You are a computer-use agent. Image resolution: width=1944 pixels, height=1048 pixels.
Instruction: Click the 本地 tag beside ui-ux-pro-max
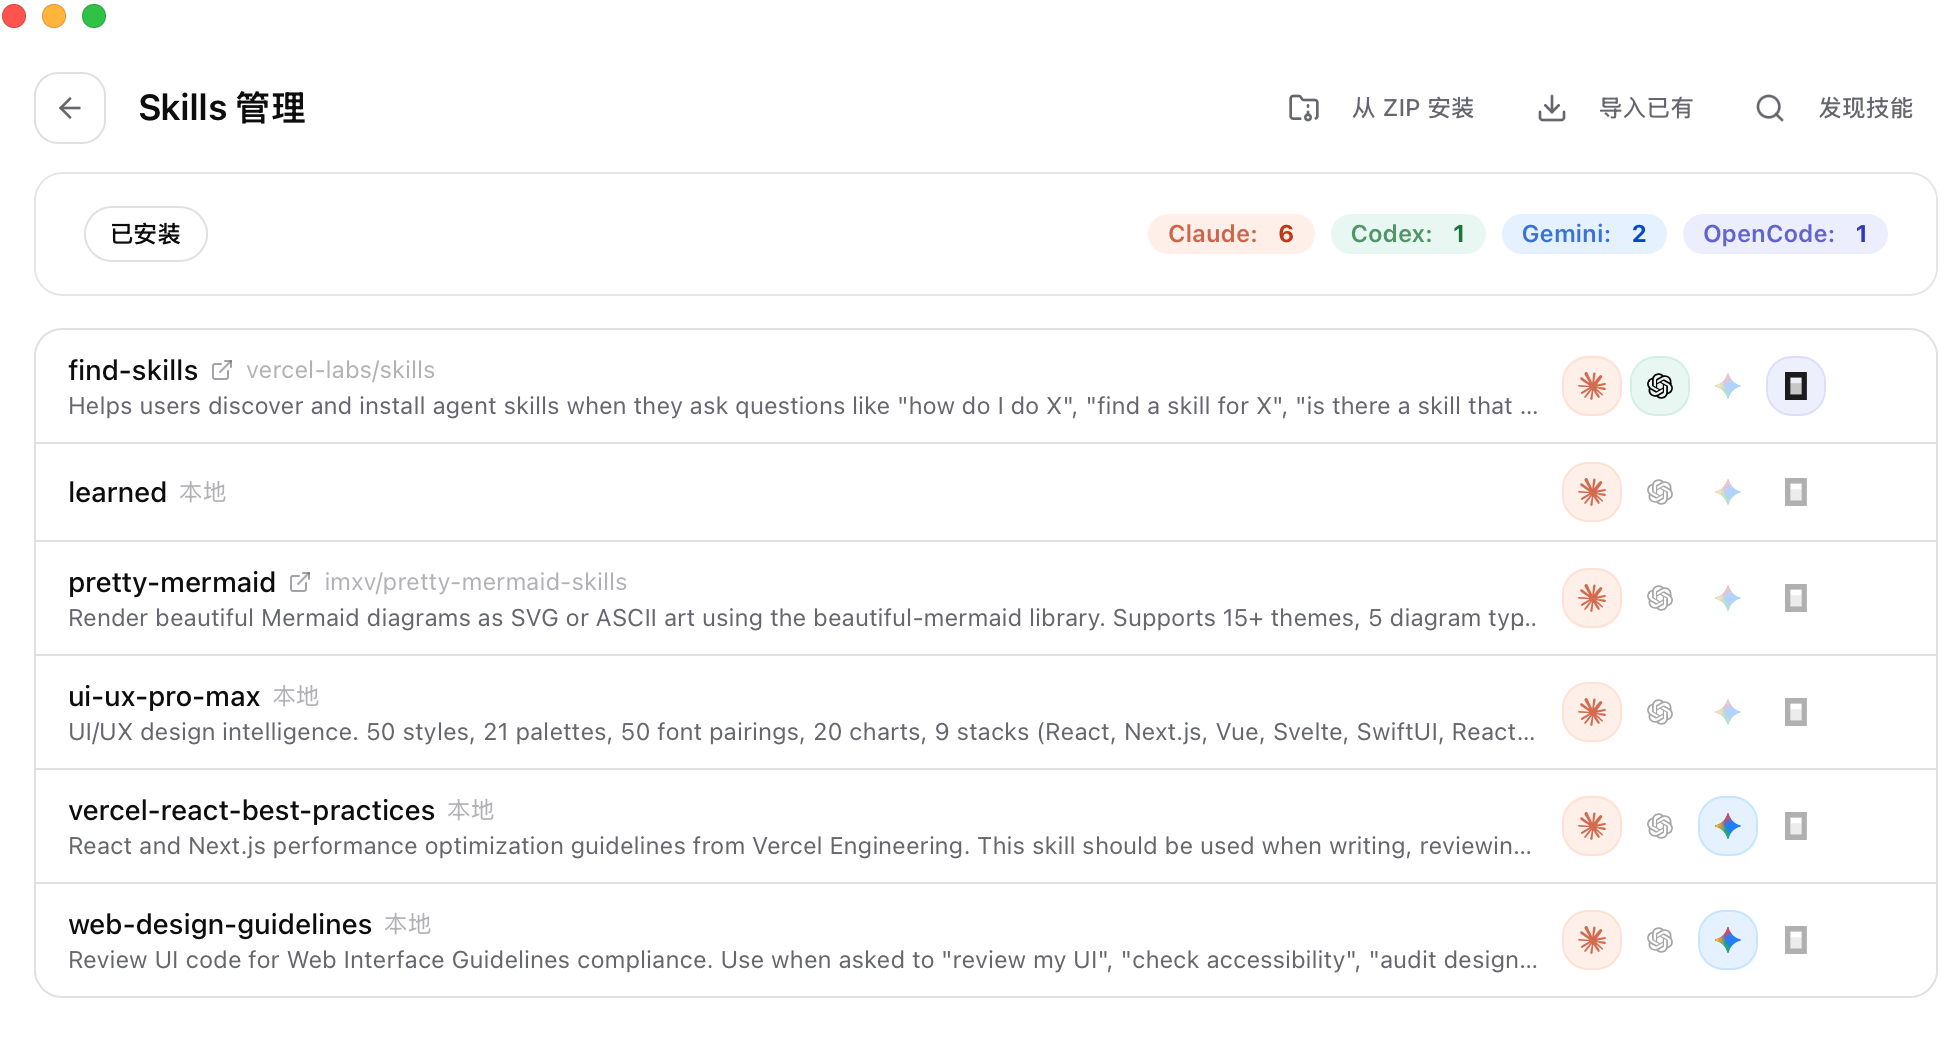(296, 697)
